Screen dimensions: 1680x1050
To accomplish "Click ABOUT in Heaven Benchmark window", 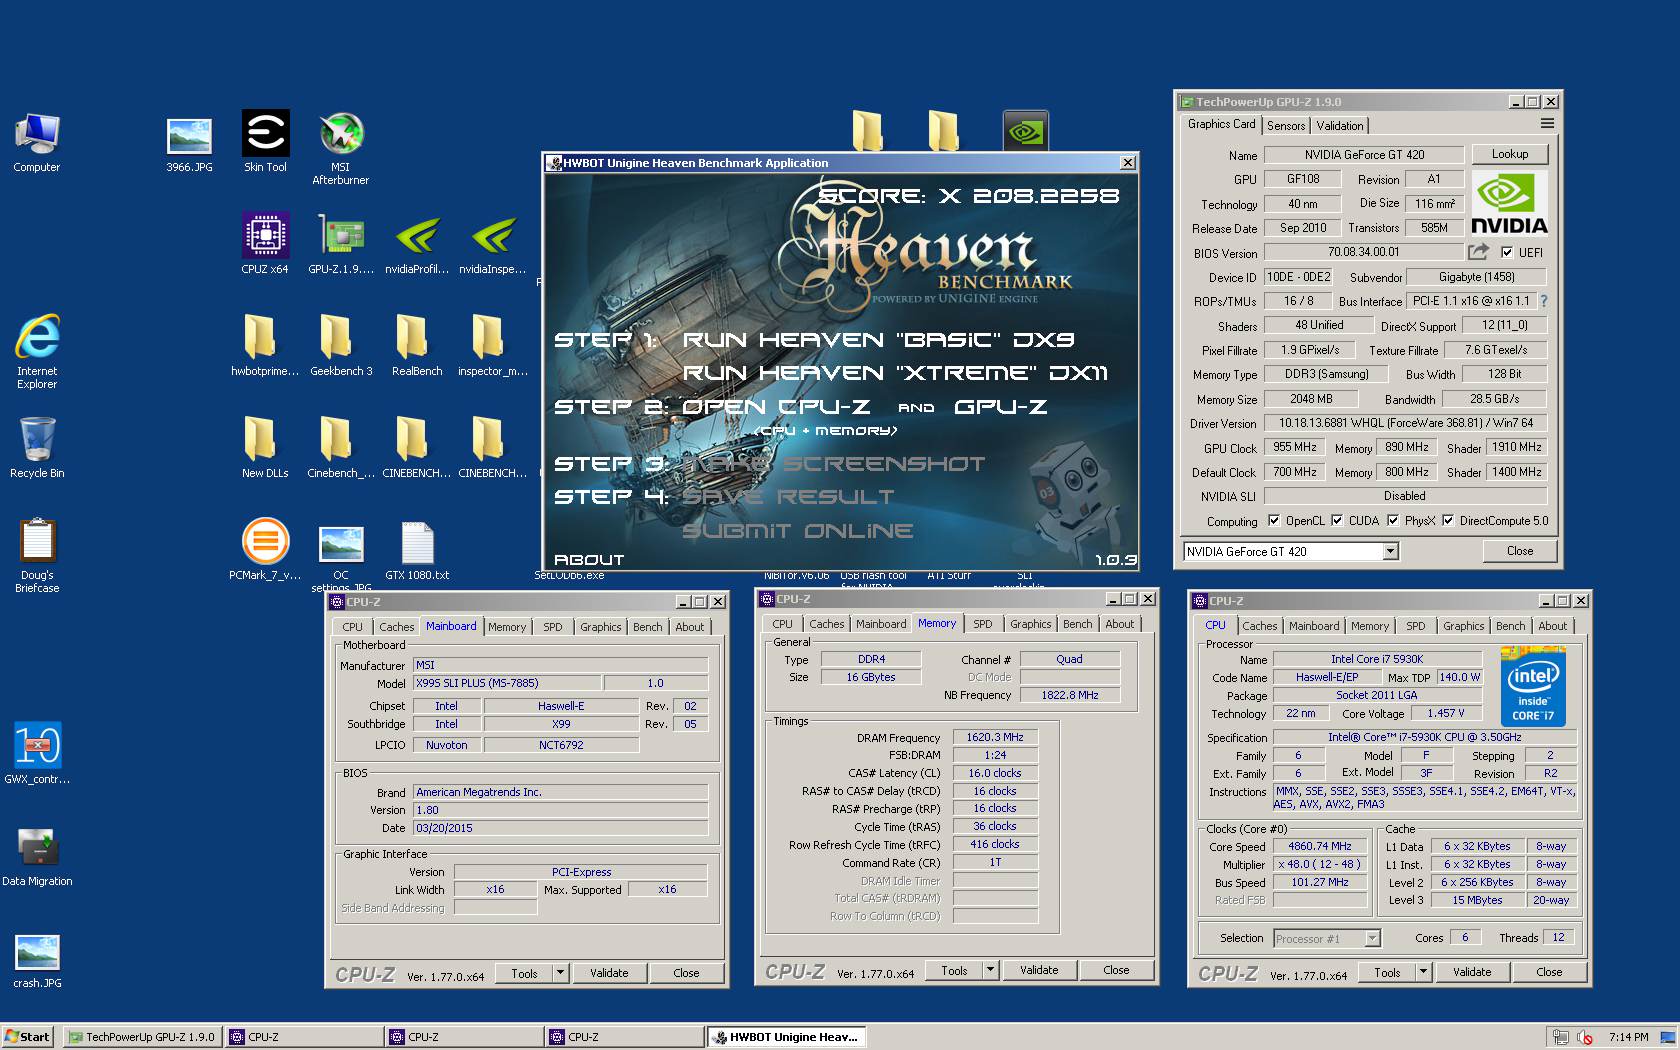I will [589, 560].
